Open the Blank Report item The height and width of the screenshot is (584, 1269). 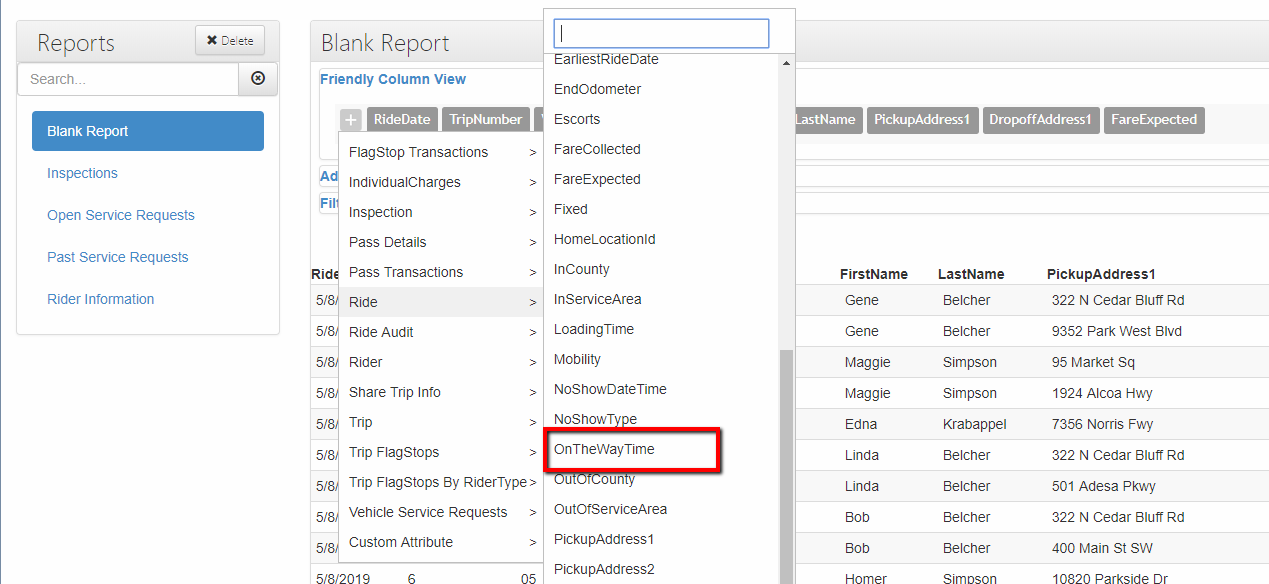(148, 131)
